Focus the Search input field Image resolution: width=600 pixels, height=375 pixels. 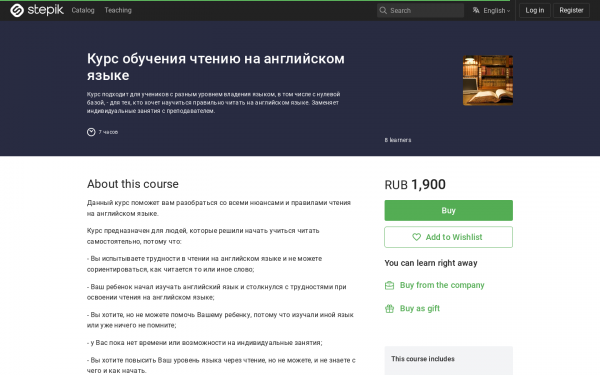421,10
